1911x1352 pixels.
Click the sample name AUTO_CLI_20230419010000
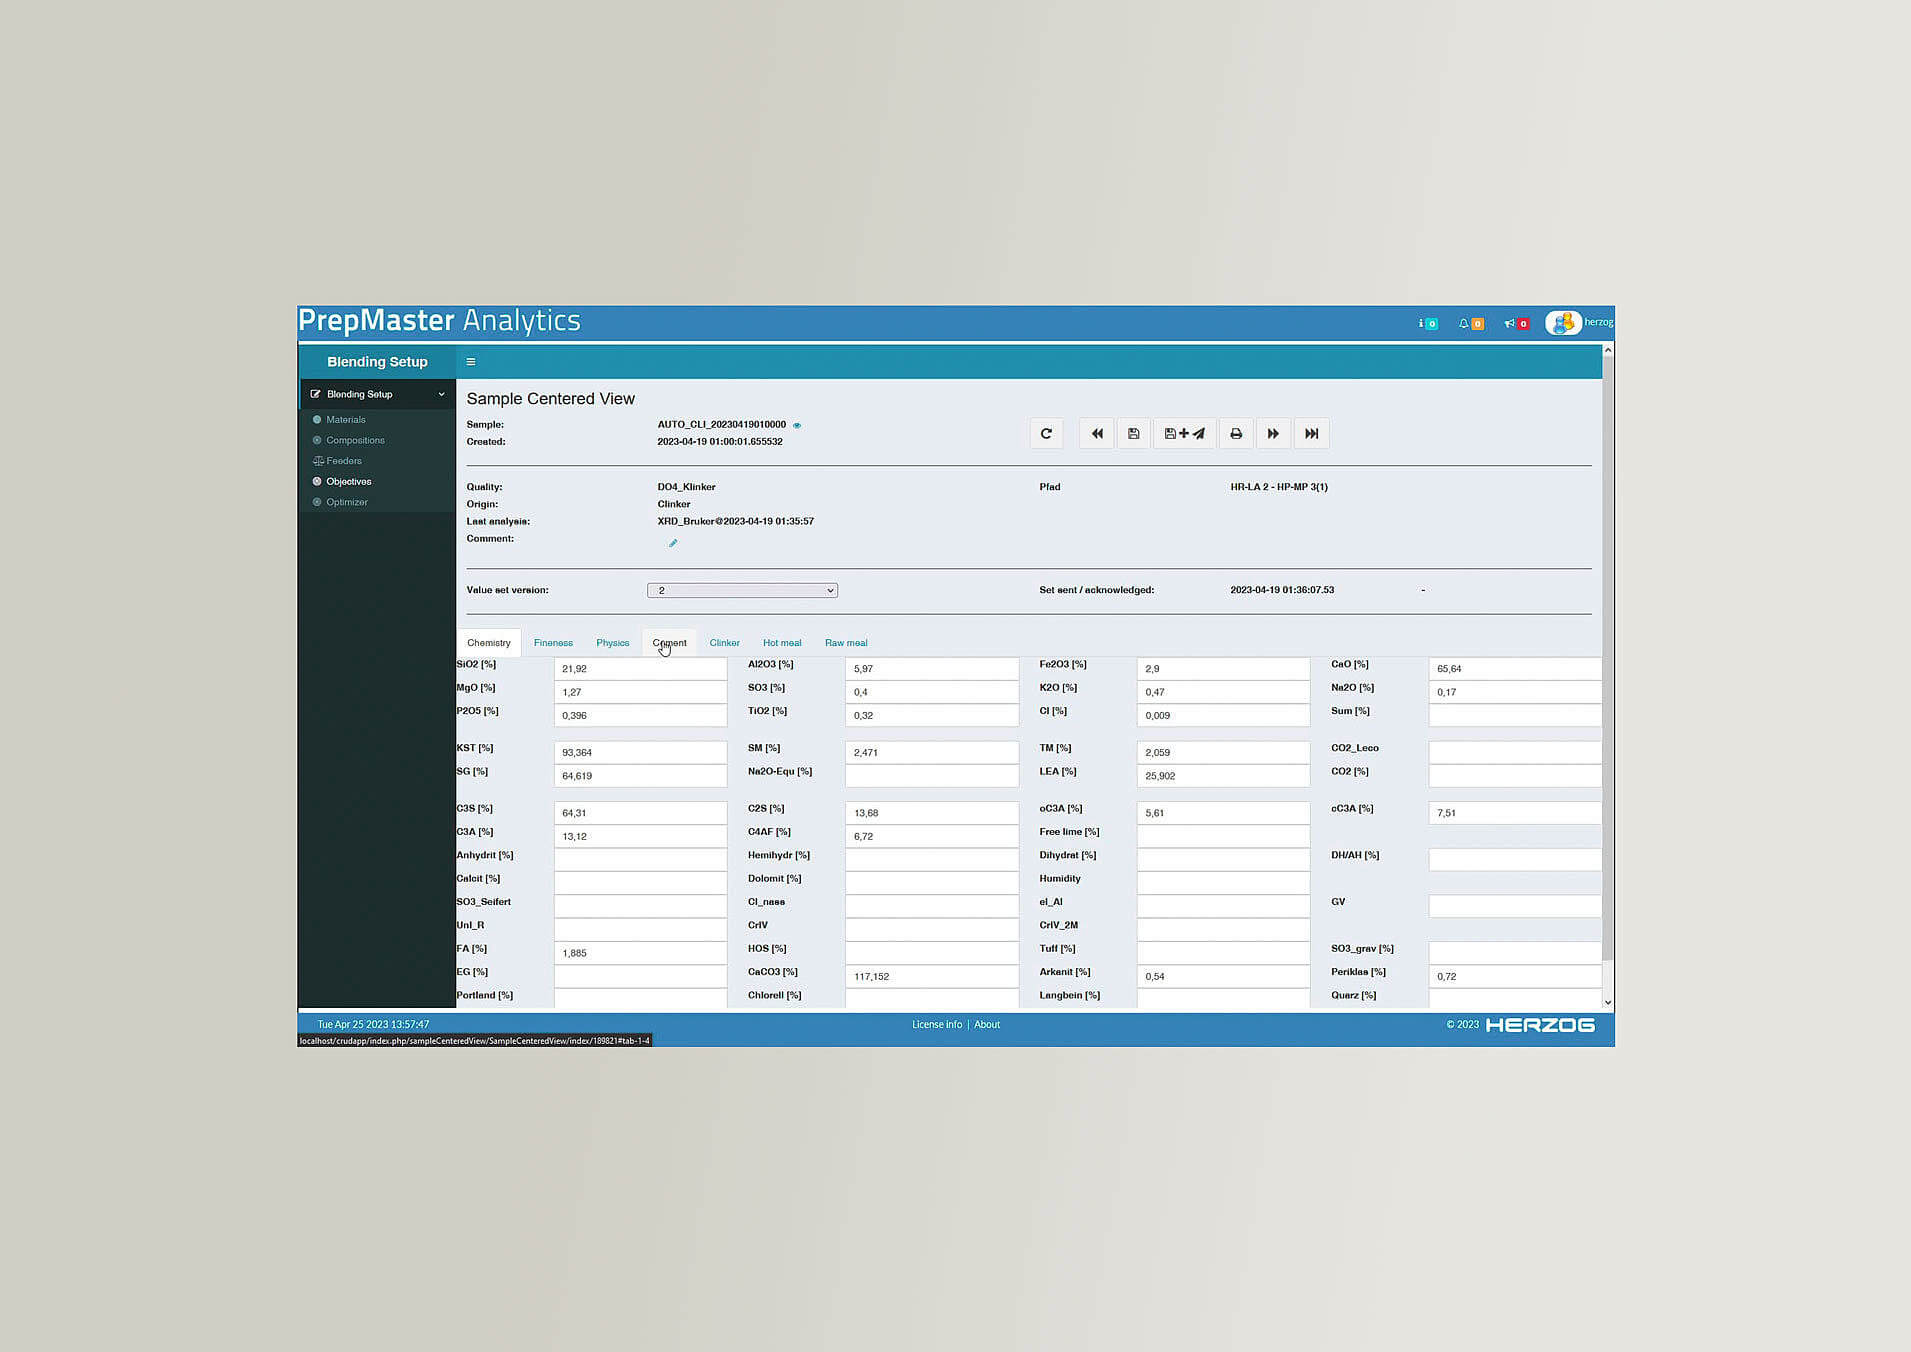721,425
